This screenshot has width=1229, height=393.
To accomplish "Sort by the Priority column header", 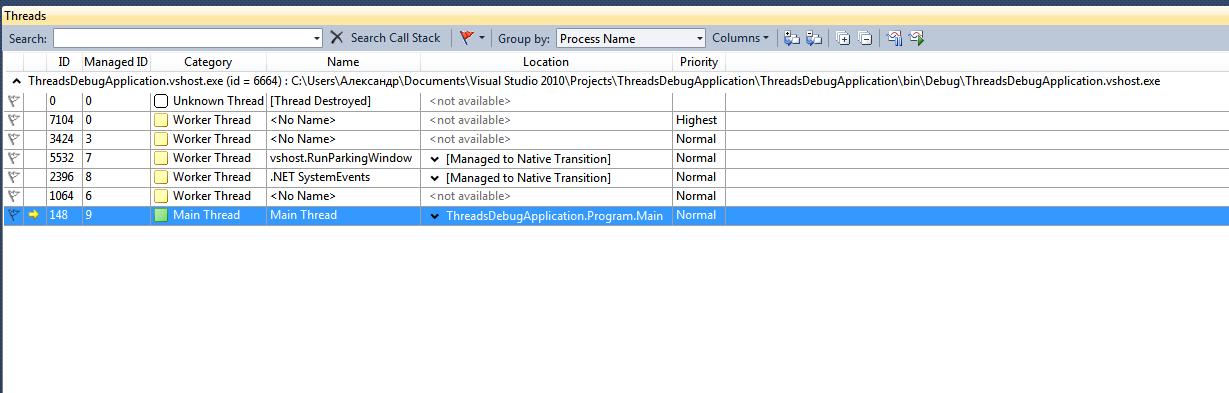I will [x=698, y=62].
